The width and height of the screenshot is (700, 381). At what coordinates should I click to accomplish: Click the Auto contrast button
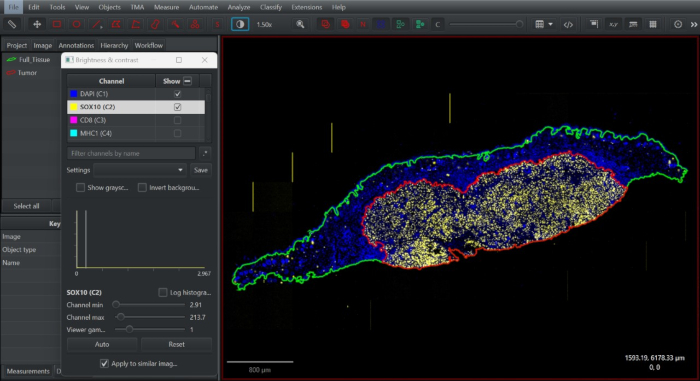click(102, 344)
